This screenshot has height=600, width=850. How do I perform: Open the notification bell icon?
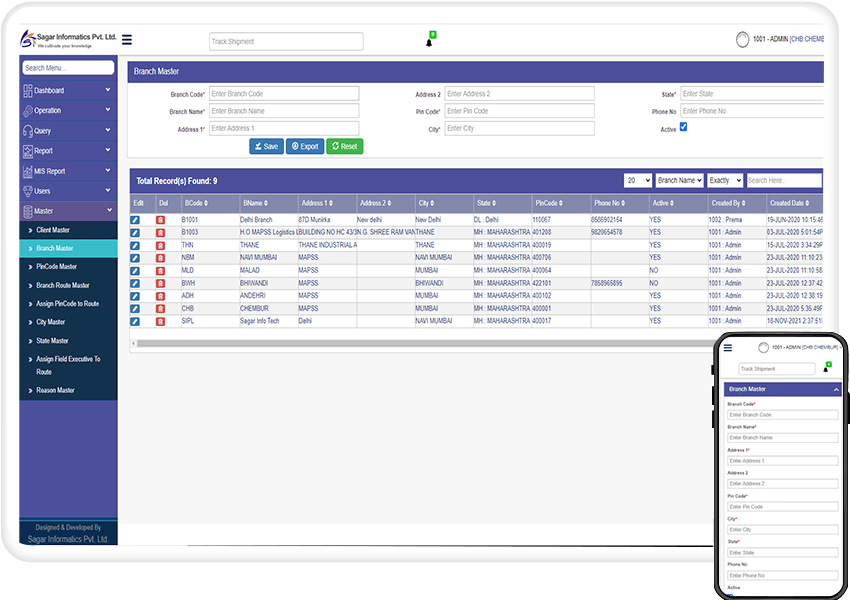click(x=429, y=42)
